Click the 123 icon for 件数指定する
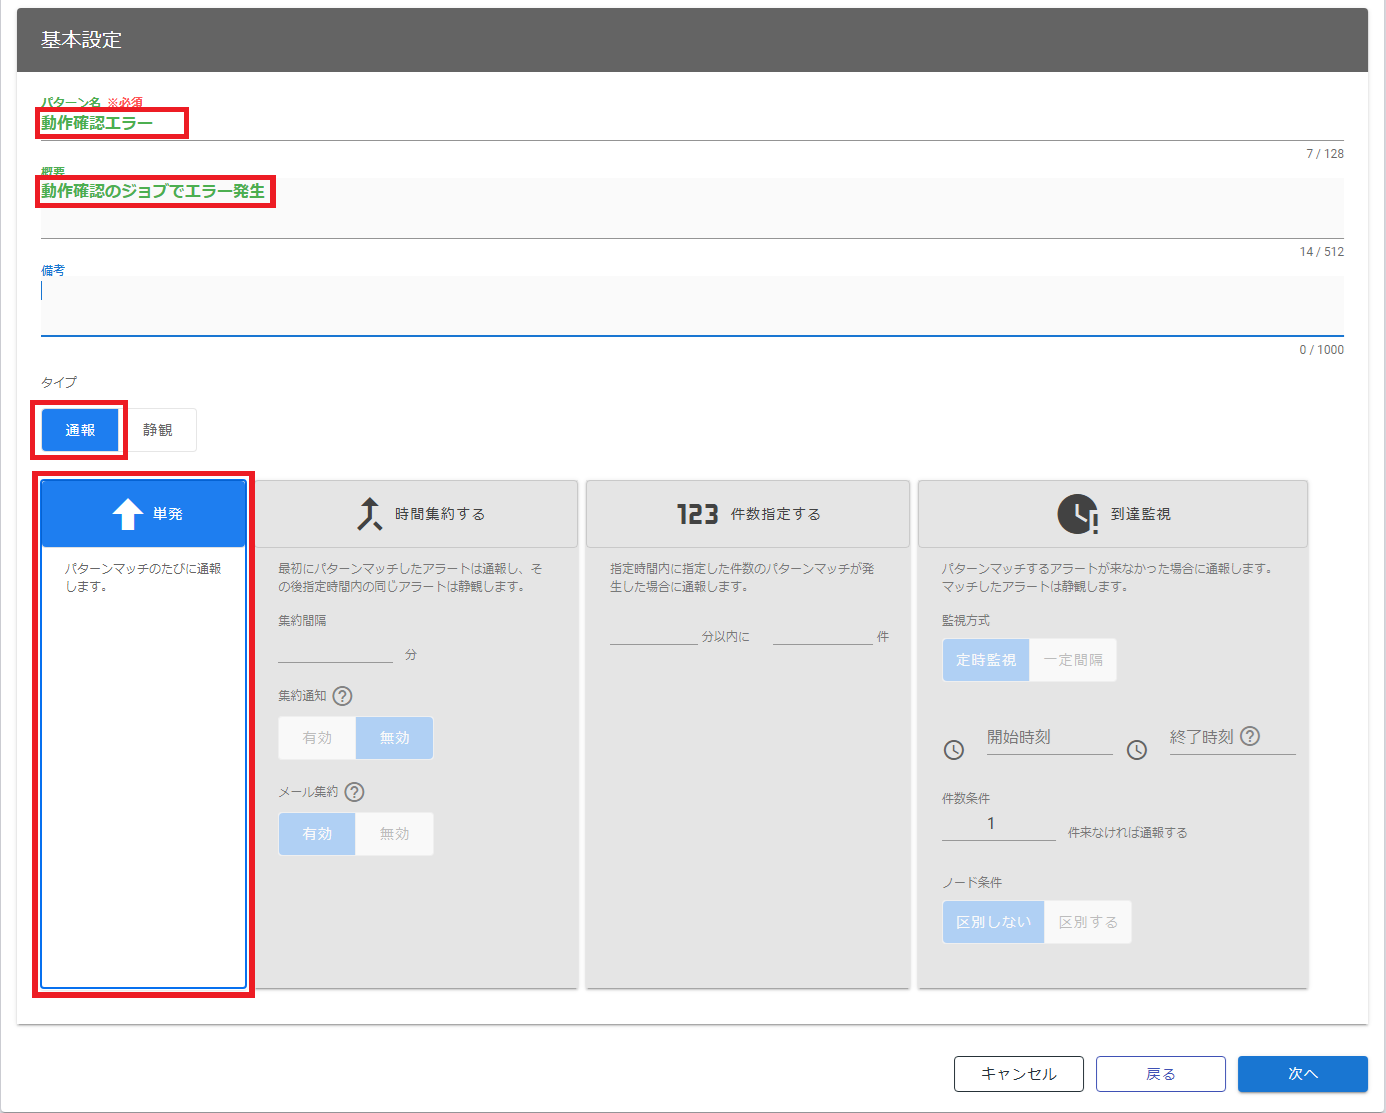 (697, 514)
